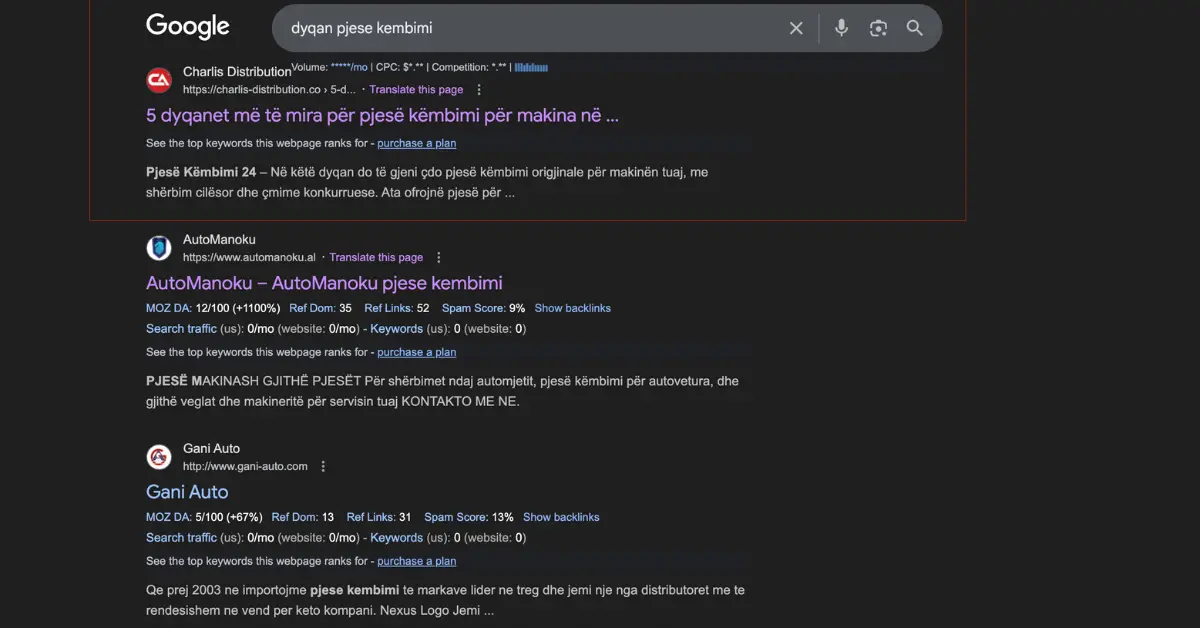Open search by image camera icon
Image resolution: width=1200 pixels, height=628 pixels.
[878, 28]
